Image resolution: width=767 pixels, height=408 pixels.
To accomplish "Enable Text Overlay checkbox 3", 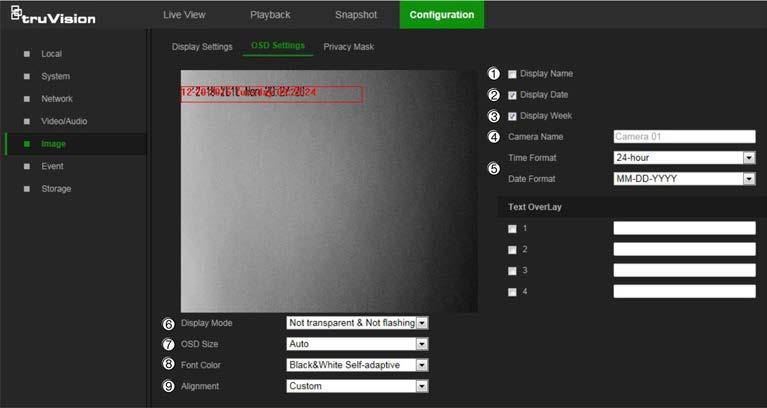I will tap(512, 271).
